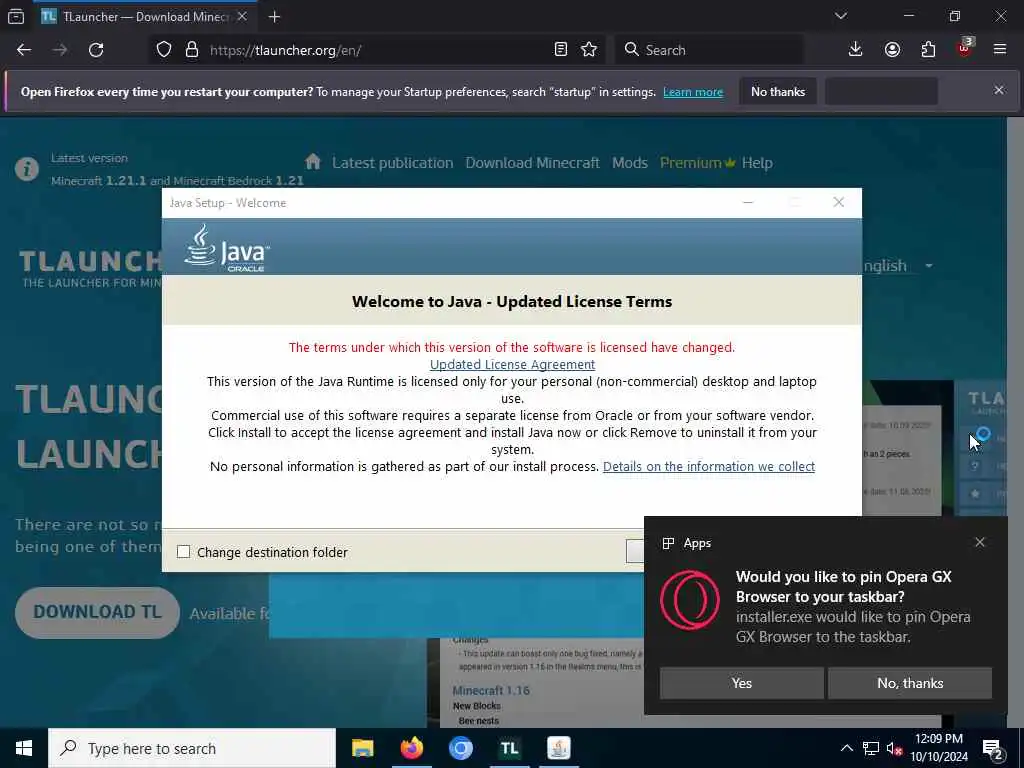Open File Explorer from taskbar

point(362,748)
